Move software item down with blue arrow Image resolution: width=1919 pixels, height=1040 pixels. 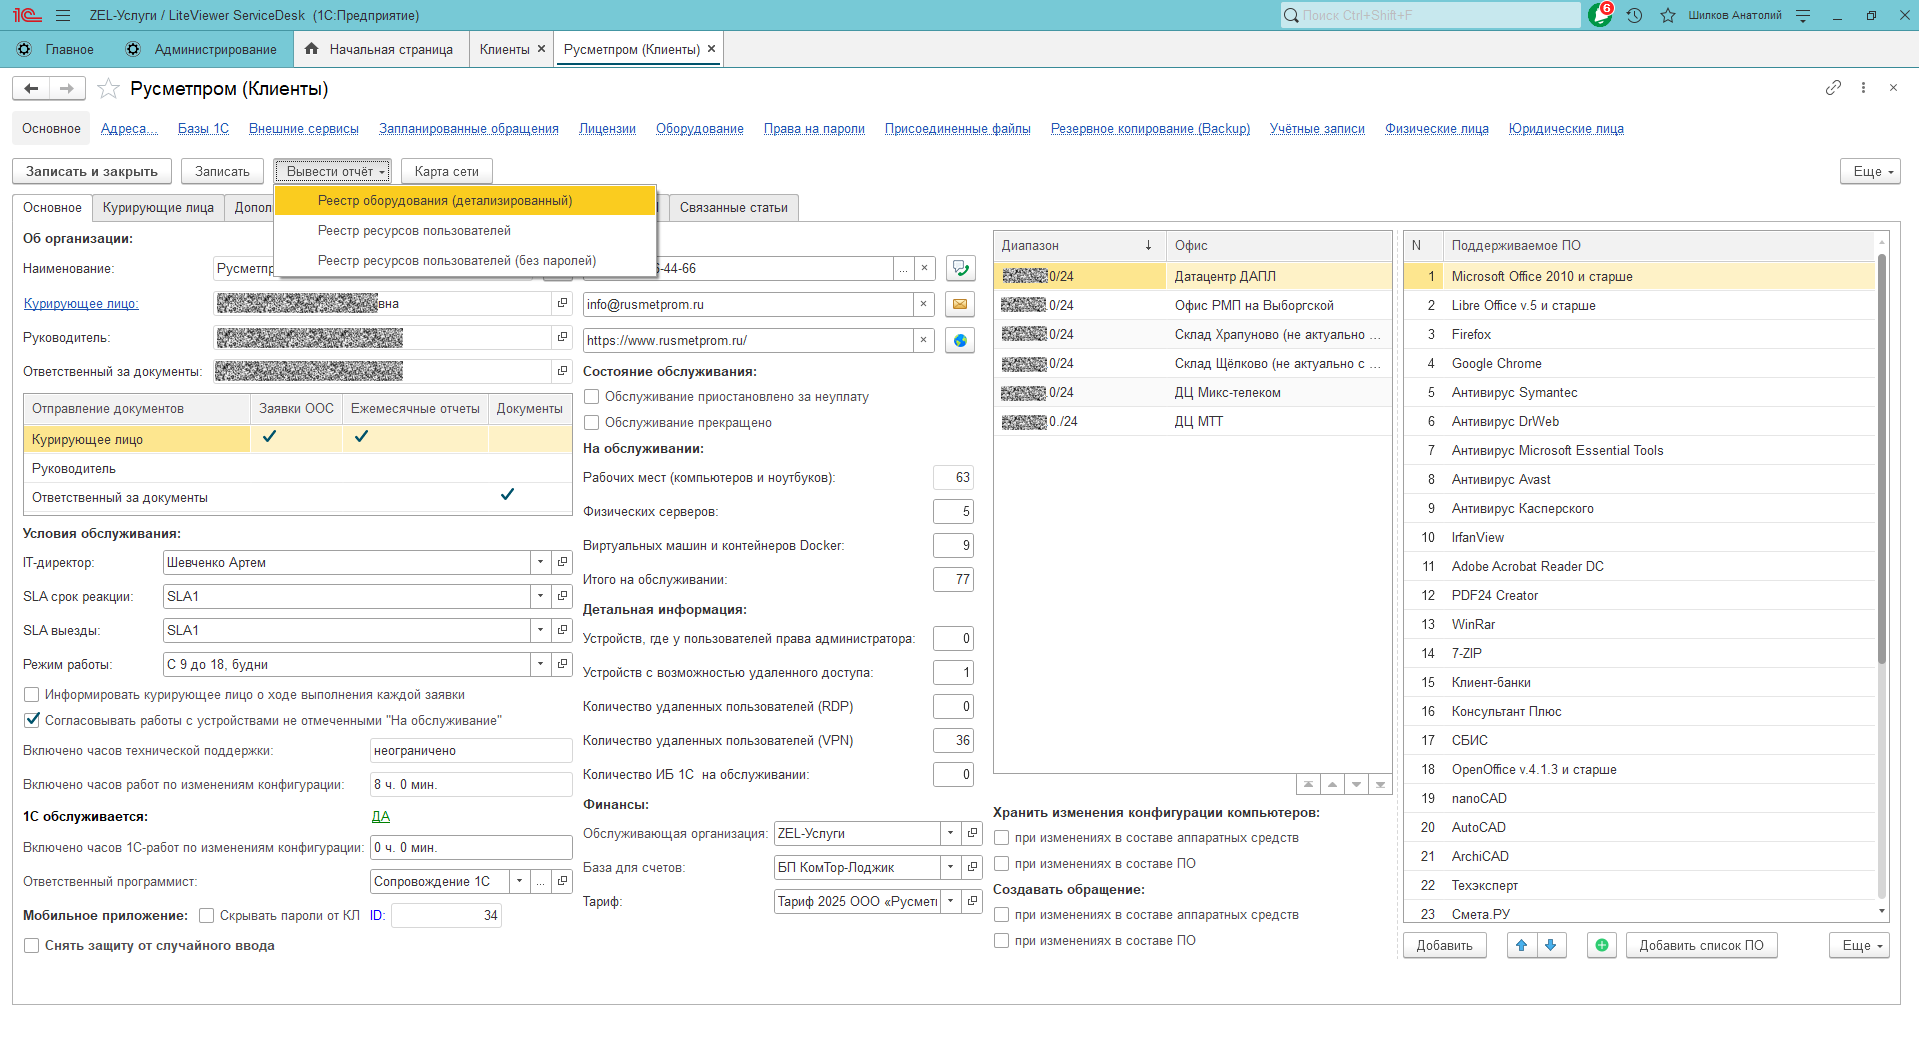1551,945
